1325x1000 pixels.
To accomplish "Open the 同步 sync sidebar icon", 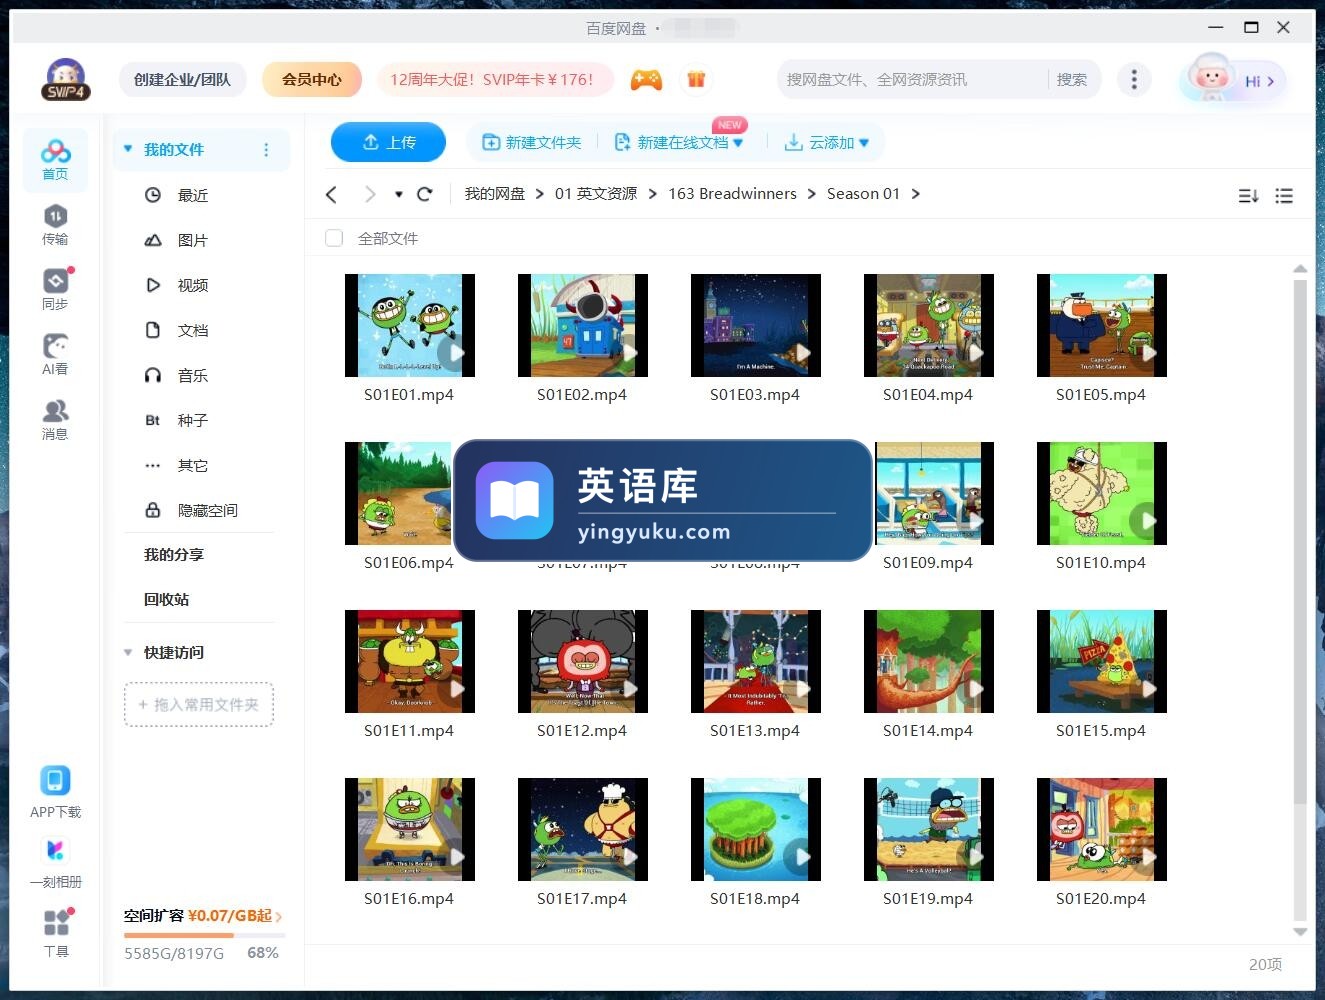I will point(55,290).
